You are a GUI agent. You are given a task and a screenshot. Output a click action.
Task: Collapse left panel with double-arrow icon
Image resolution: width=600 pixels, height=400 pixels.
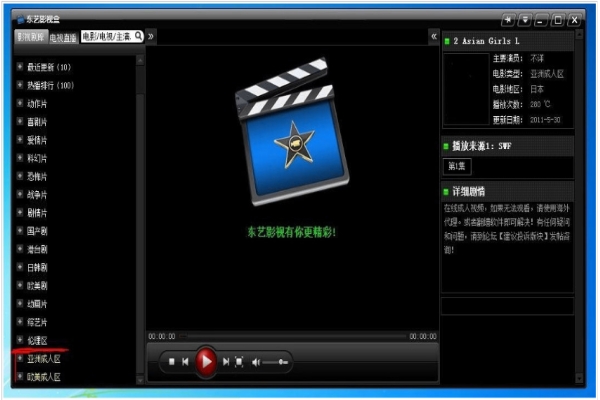[x=151, y=36]
